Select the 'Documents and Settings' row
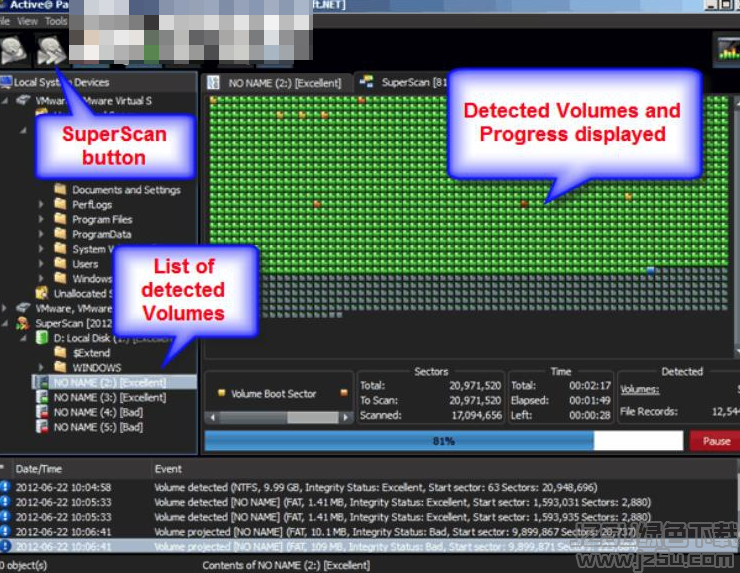The image size is (740, 573). click(126, 189)
